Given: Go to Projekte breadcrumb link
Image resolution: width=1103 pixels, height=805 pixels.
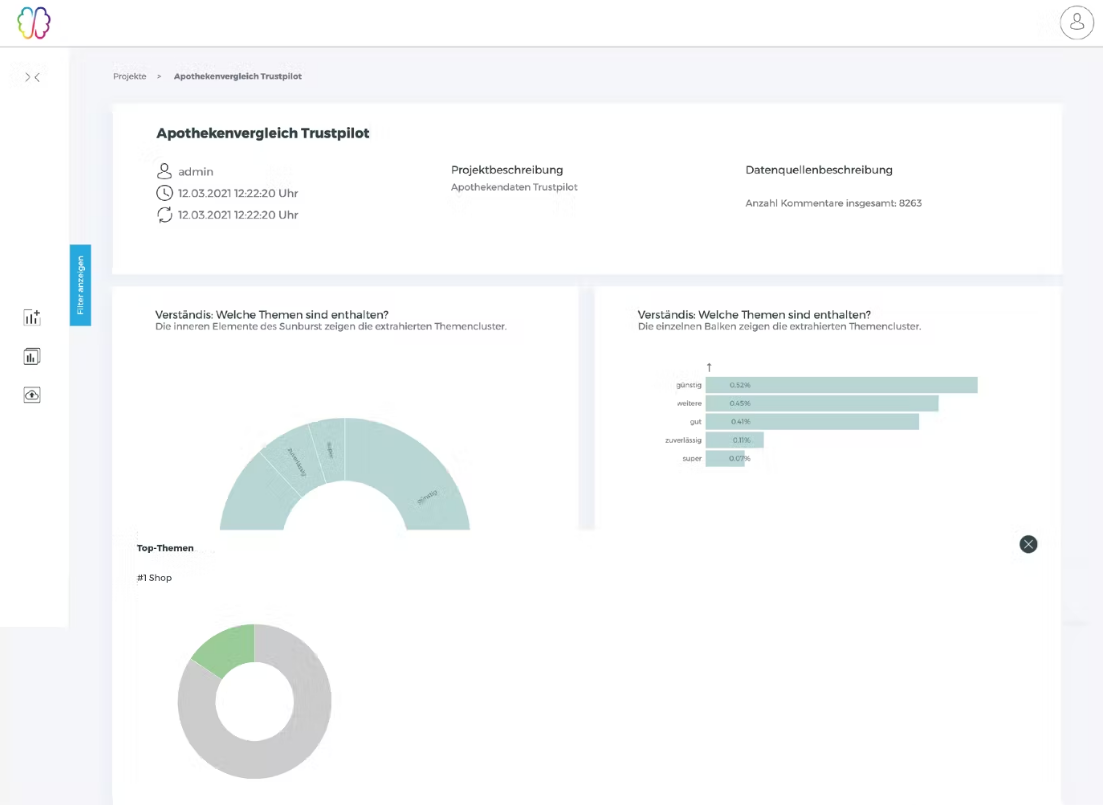Looking at the screenshot, I should pyautogui.click(x=129, y=76).
